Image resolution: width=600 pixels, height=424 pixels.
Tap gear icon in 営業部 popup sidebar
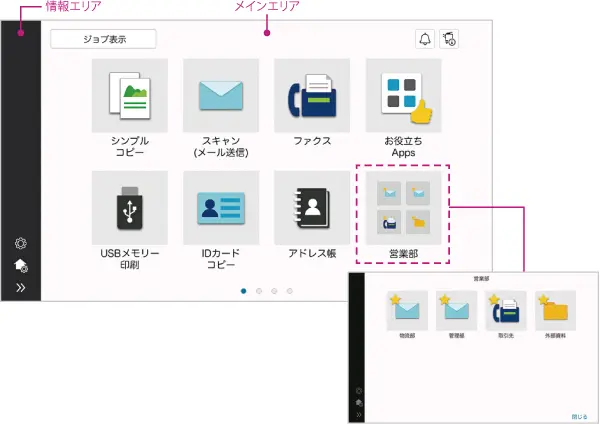[359, 391]
